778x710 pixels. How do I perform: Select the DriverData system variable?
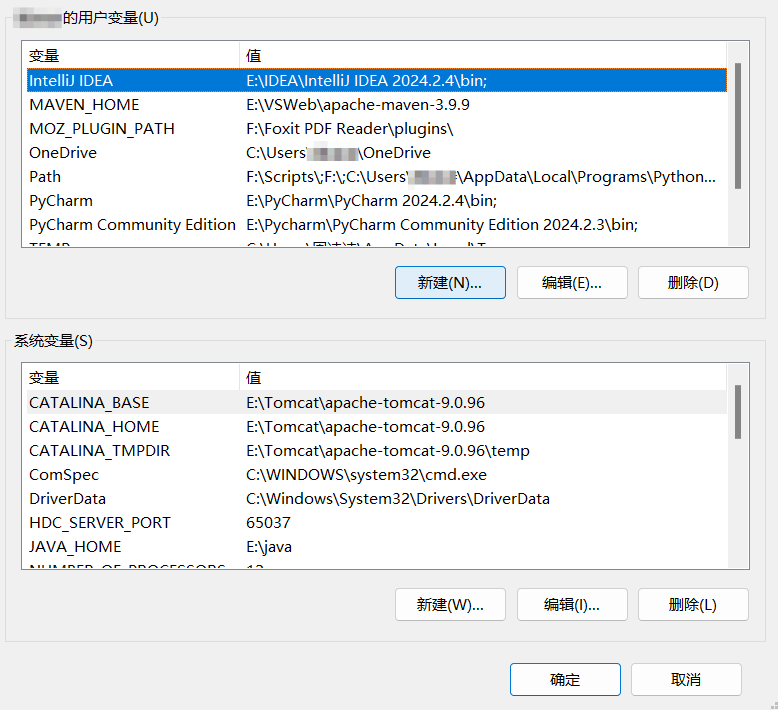tap(377, 499)
